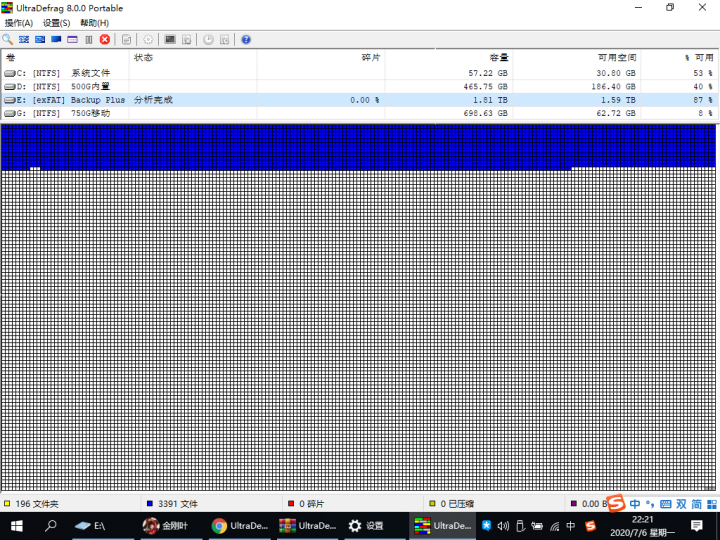Sort by the 卷 column header

65,57
